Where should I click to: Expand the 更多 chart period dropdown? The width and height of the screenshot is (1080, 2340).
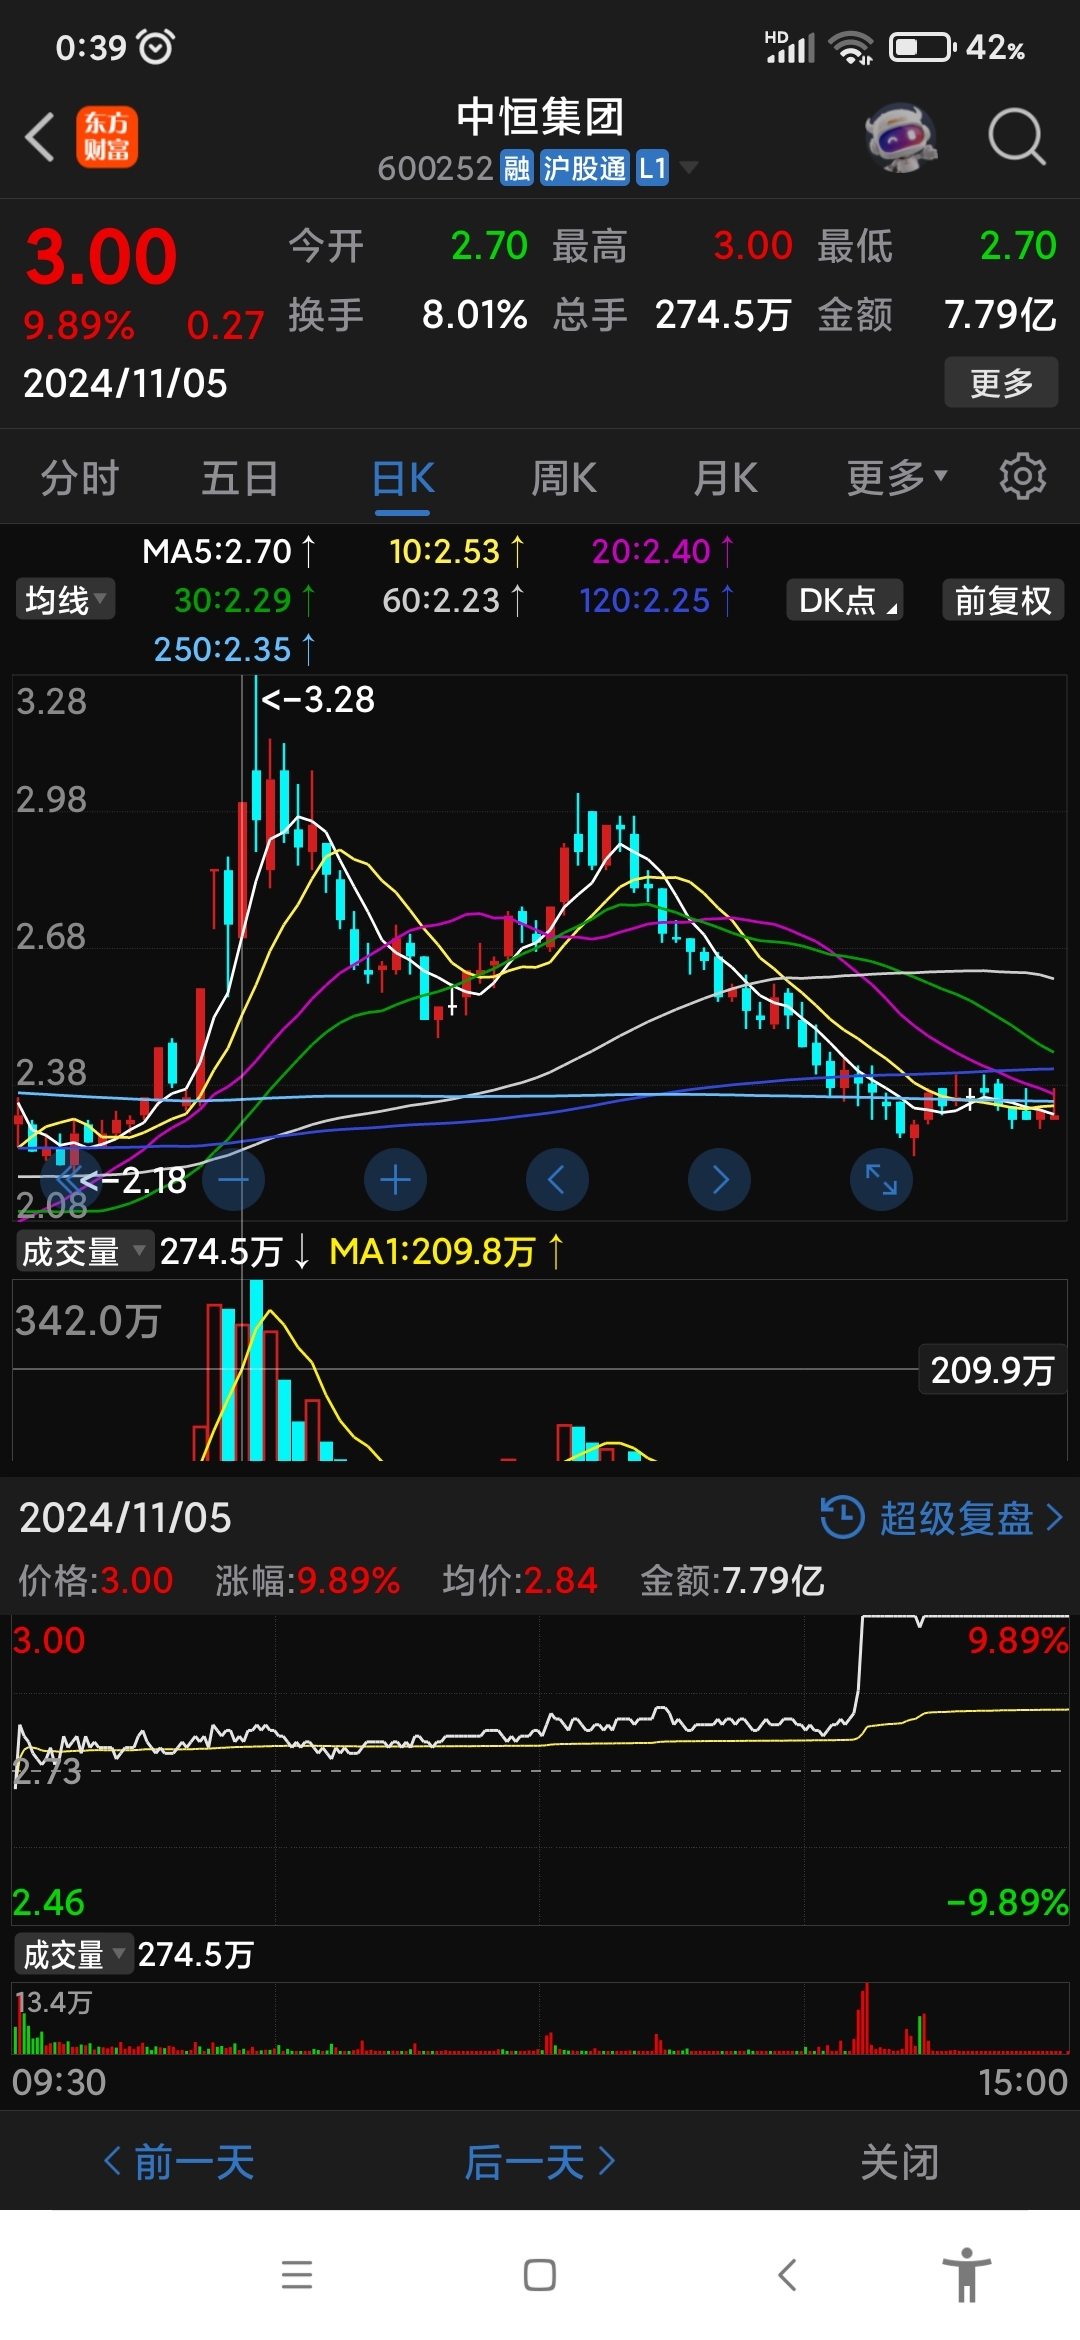click(x=896, y=478)
